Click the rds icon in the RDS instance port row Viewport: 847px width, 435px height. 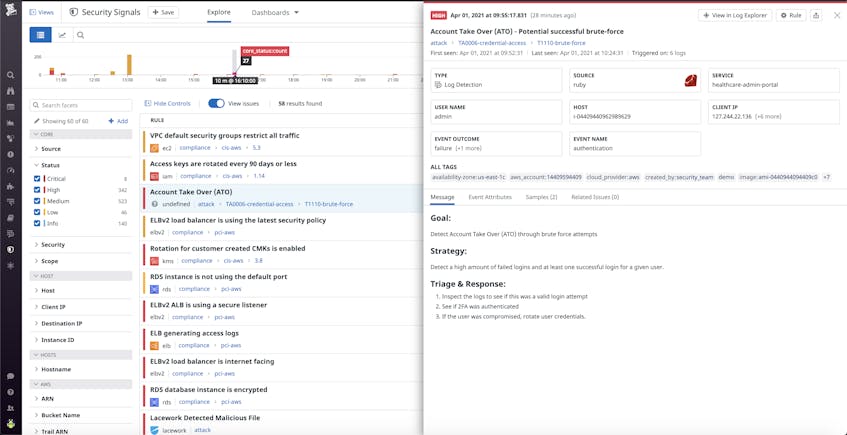tap(154, 289)
